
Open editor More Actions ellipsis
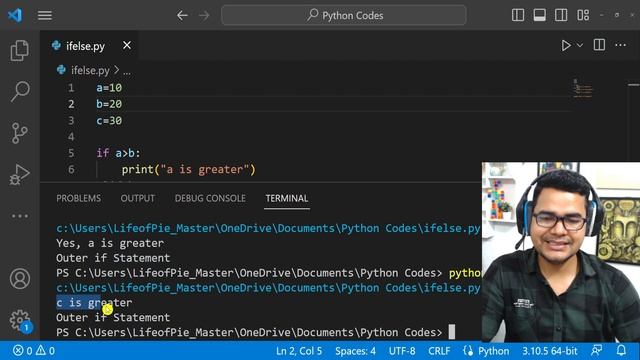coord(620,45)
